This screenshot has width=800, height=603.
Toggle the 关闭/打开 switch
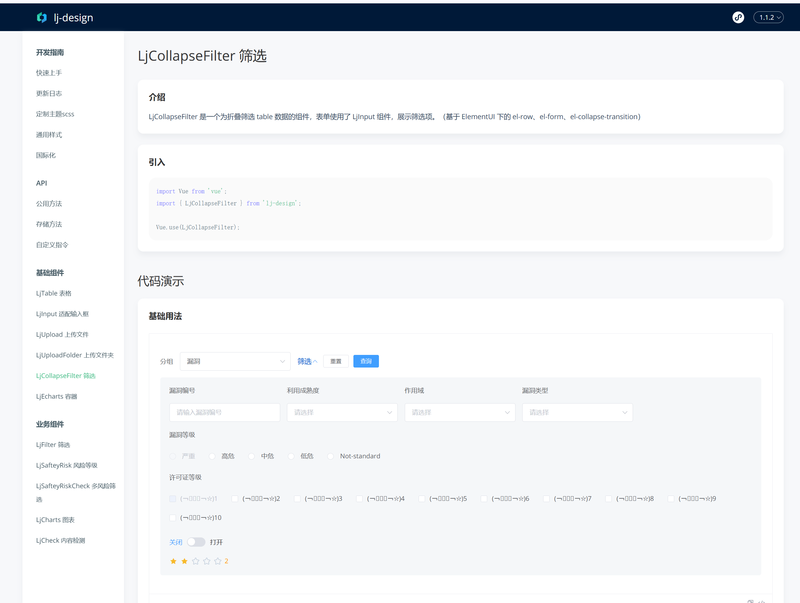[196, 542]
